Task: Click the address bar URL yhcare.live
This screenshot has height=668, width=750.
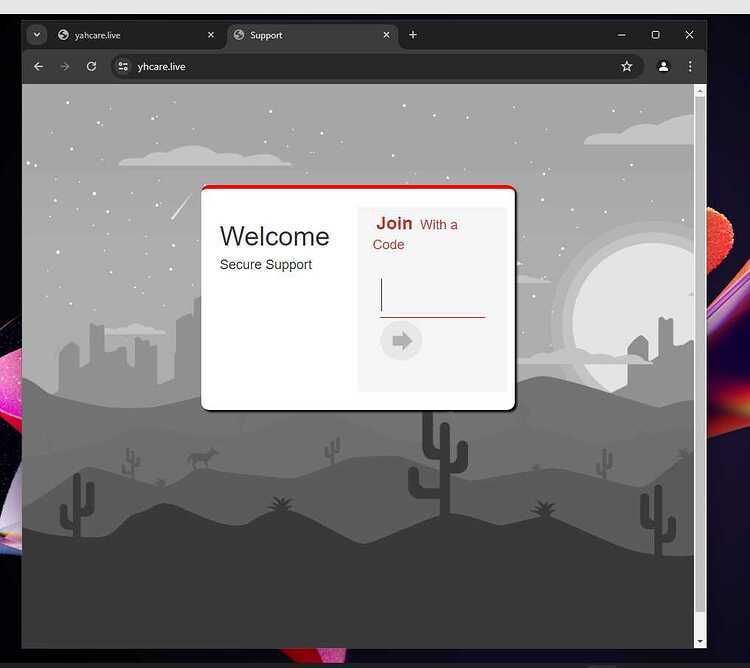Action: 161,67
